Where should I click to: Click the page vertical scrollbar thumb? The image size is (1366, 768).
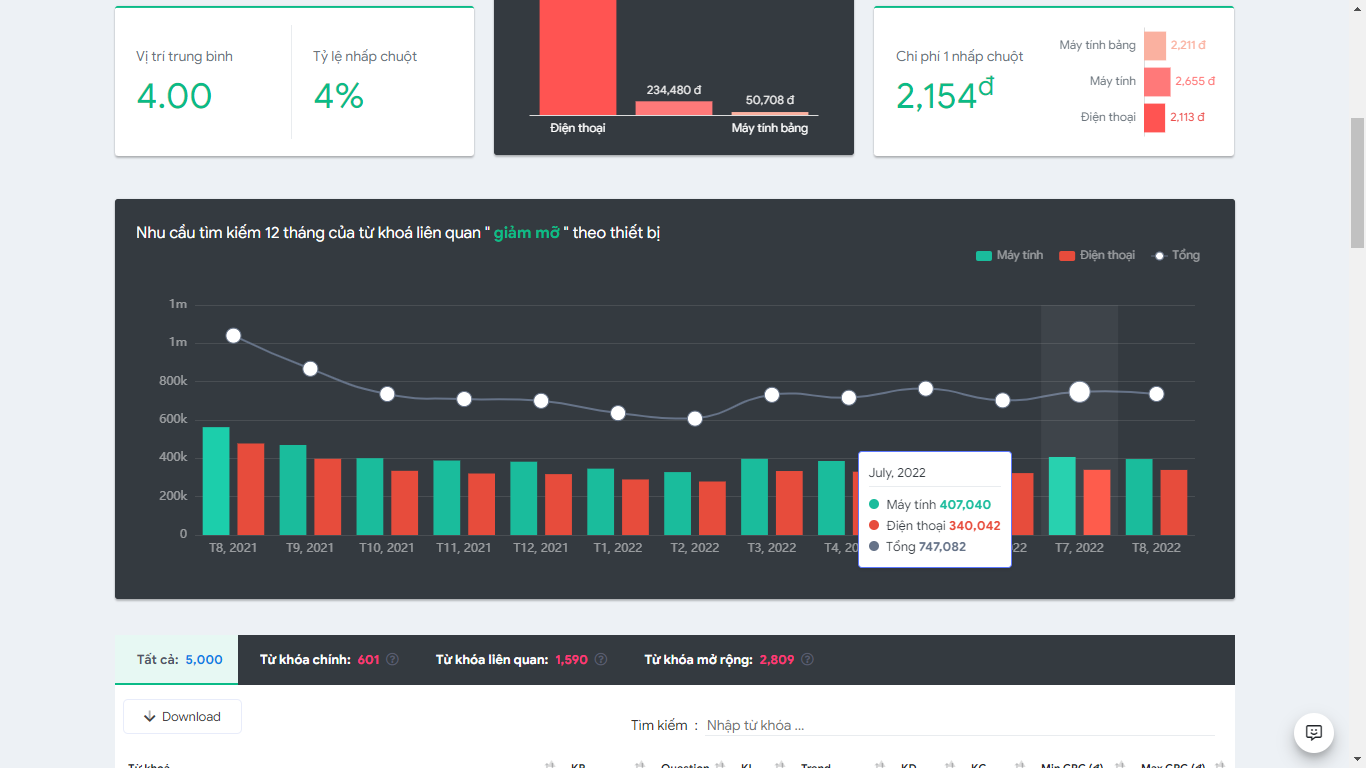(x=1357, y=182)
